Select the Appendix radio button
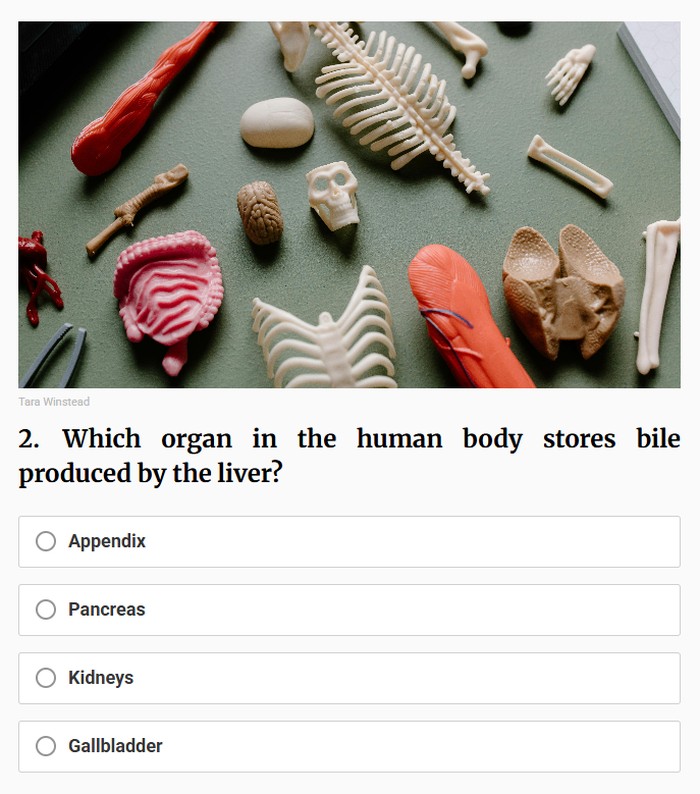Image resolution: width=700 pixels, height=794 pixels. 46,541
